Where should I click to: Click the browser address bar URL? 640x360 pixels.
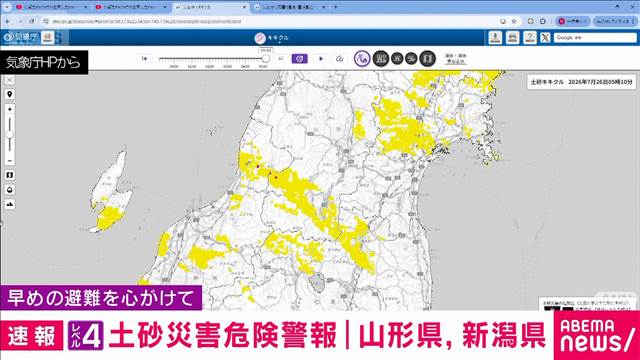[147, 21]
